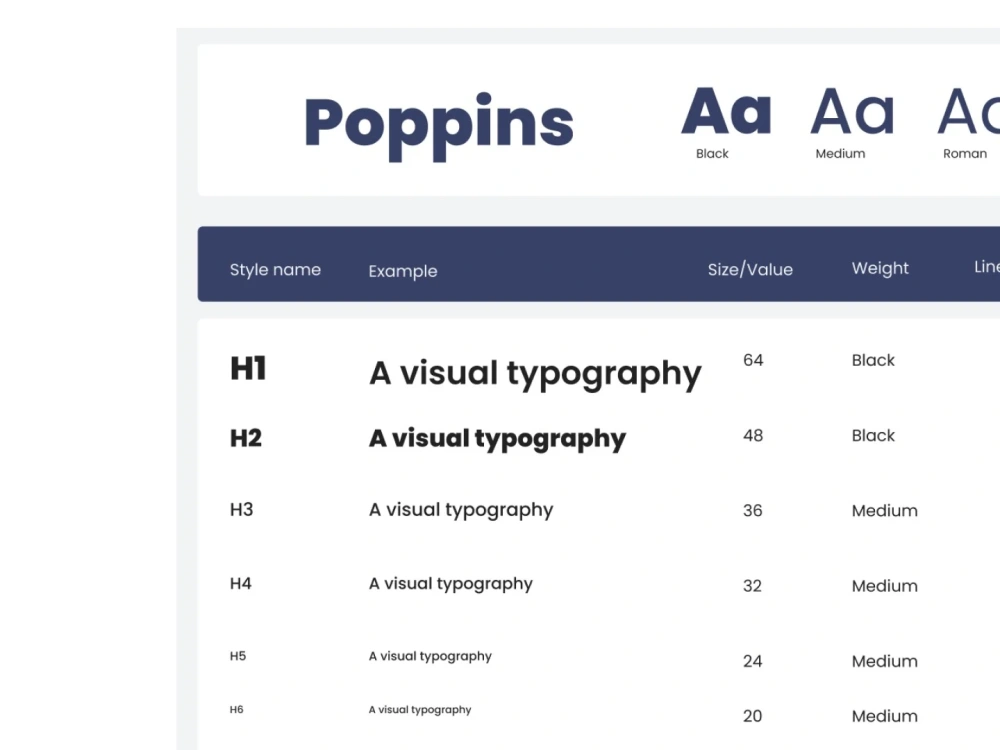Select the H5 style name

[236, 655]
